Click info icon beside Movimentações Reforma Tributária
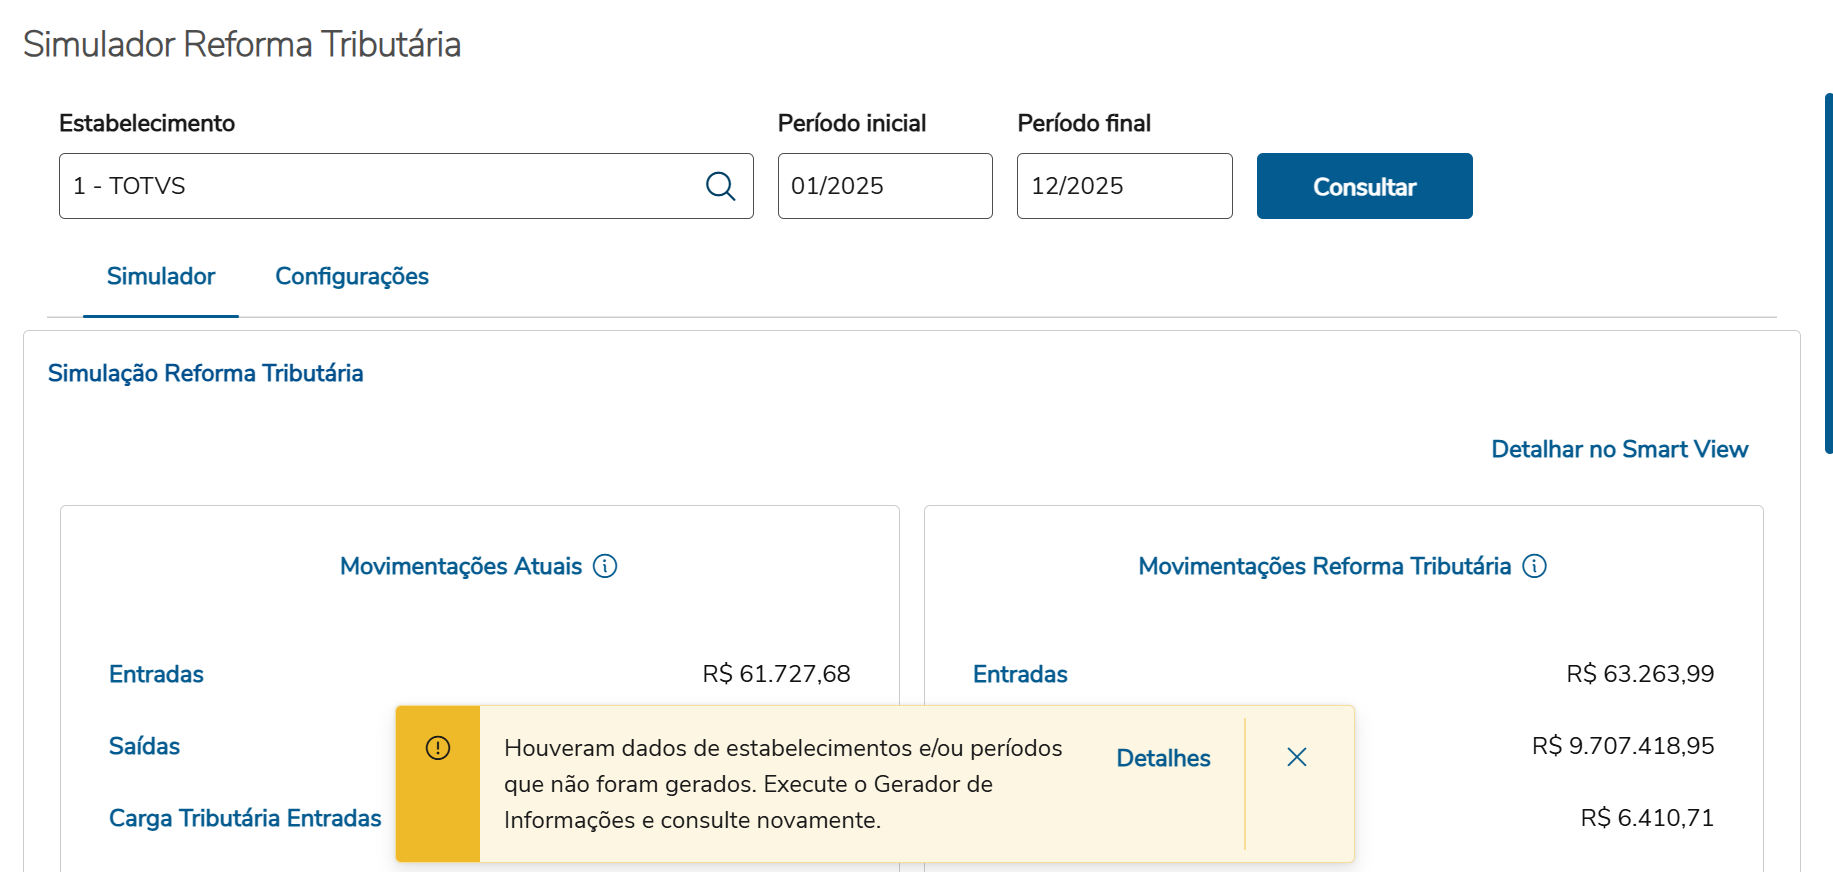 pyautogui.click(x=1534, y=566)
